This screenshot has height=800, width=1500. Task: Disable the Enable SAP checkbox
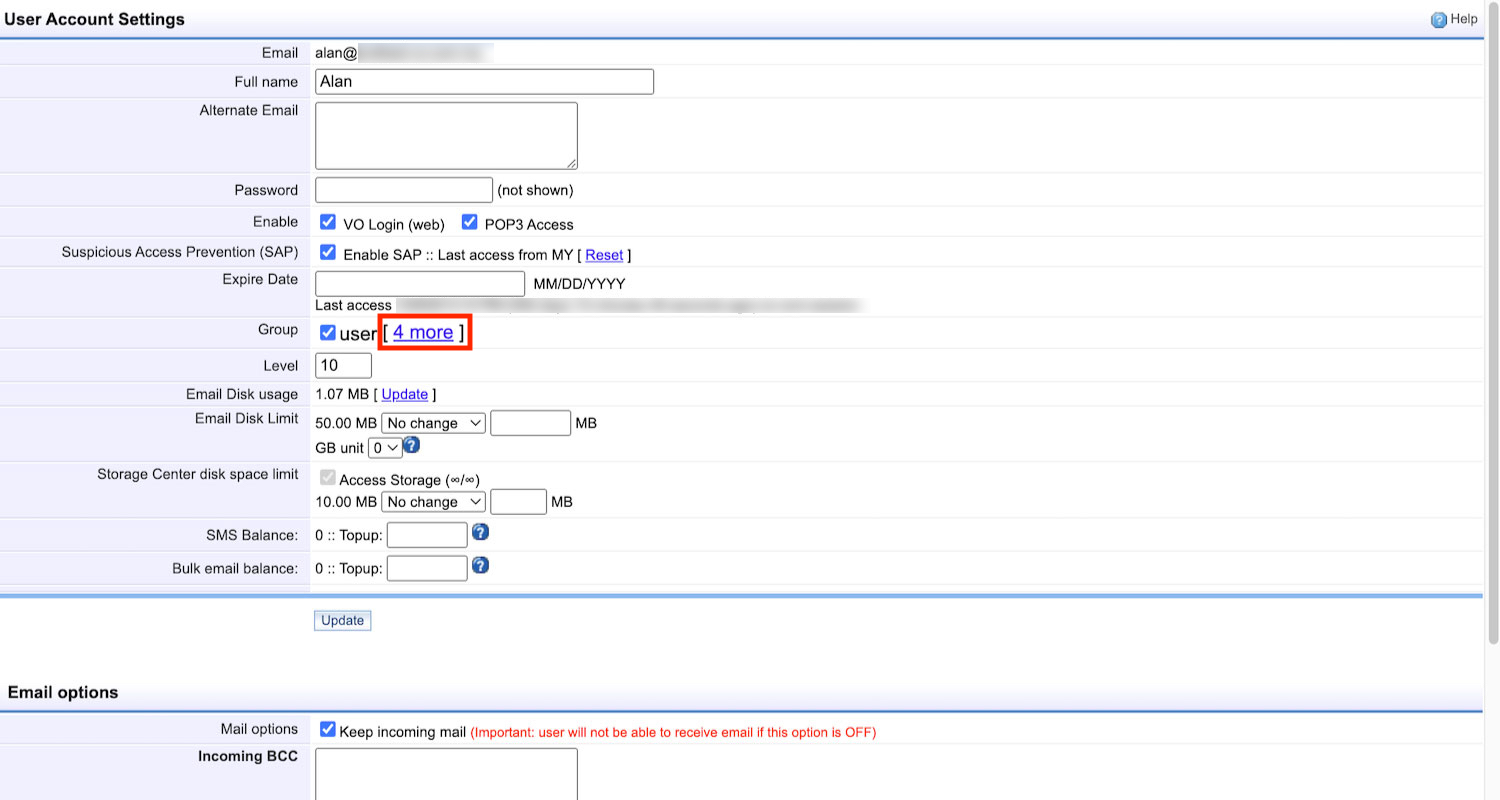pos(327,253)
